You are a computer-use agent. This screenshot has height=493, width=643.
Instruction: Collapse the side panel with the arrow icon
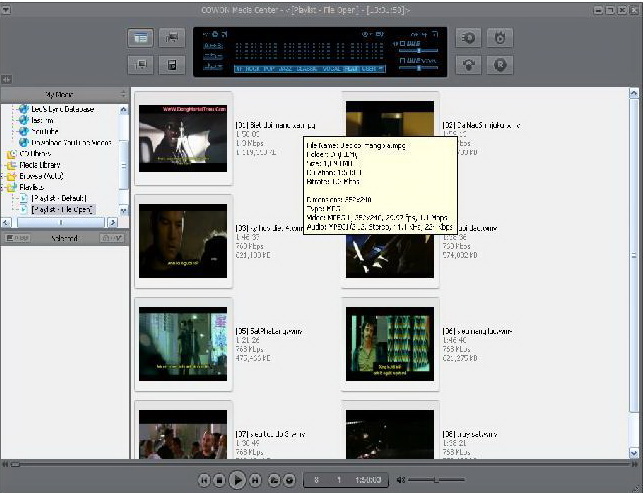pyautogui.click(x=6, y=79)
